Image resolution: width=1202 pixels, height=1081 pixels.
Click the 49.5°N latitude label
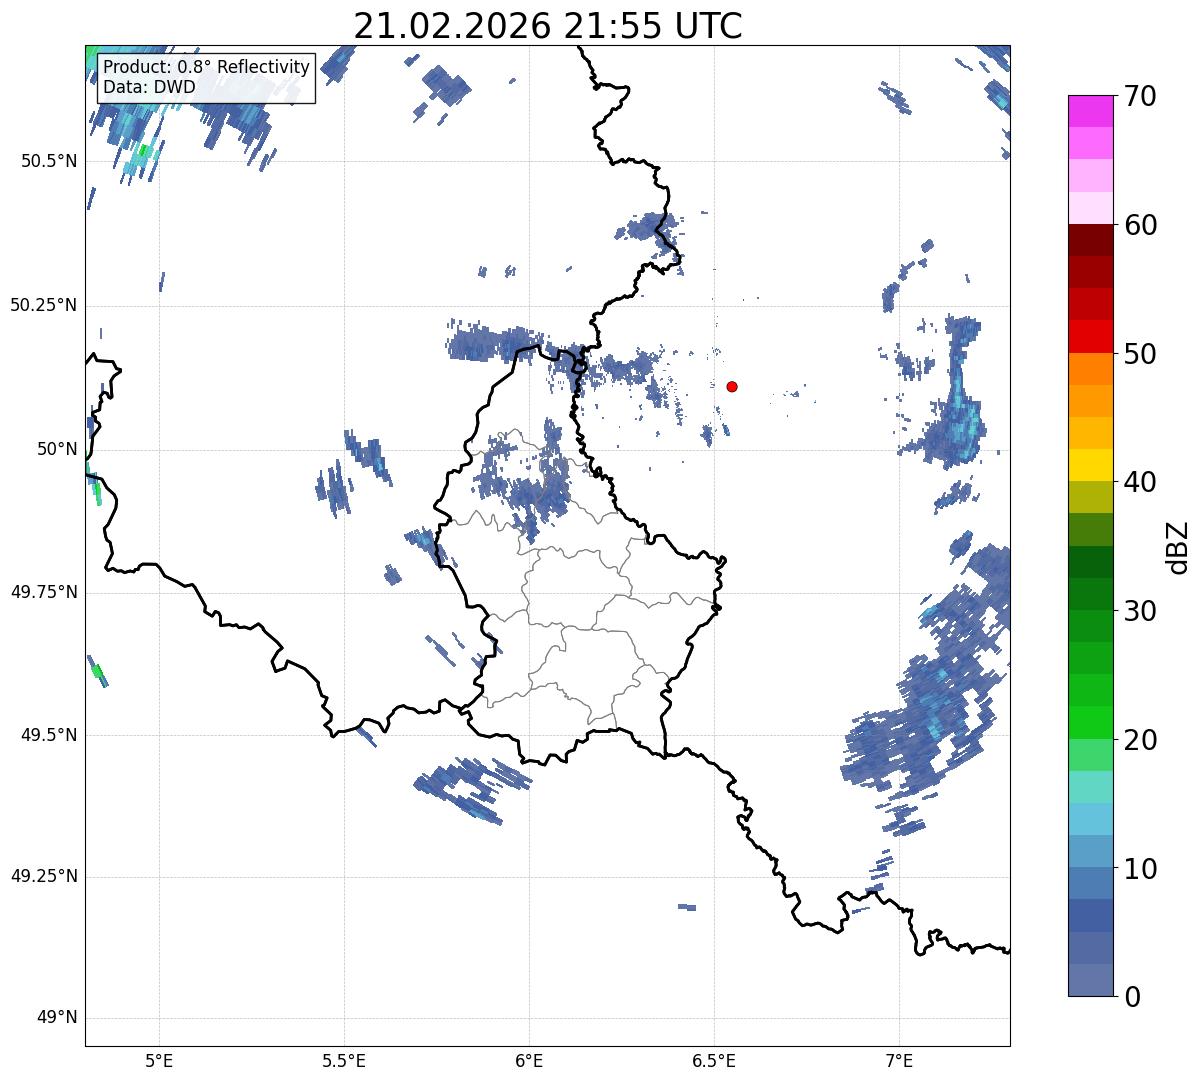(x=49, y=735)
